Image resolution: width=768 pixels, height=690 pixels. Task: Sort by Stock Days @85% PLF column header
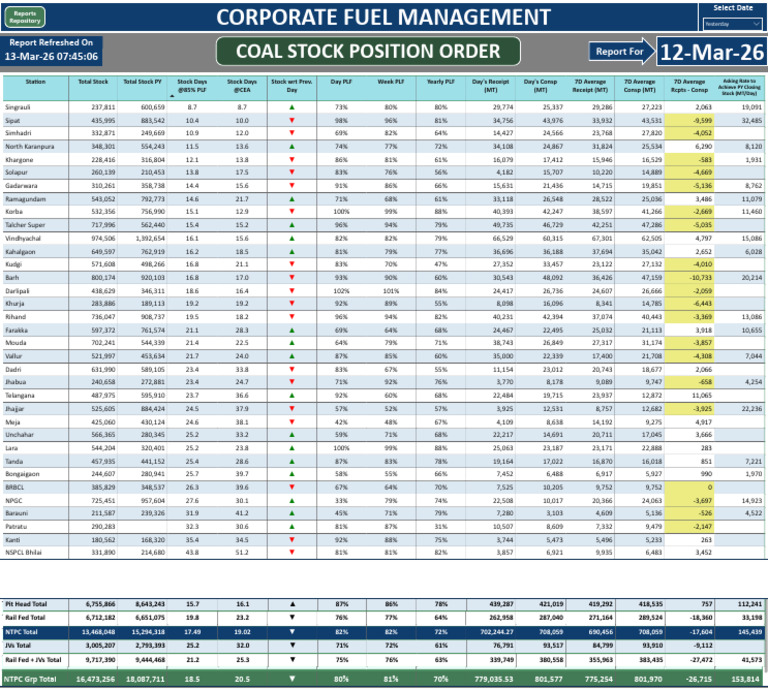coord(192,86)
